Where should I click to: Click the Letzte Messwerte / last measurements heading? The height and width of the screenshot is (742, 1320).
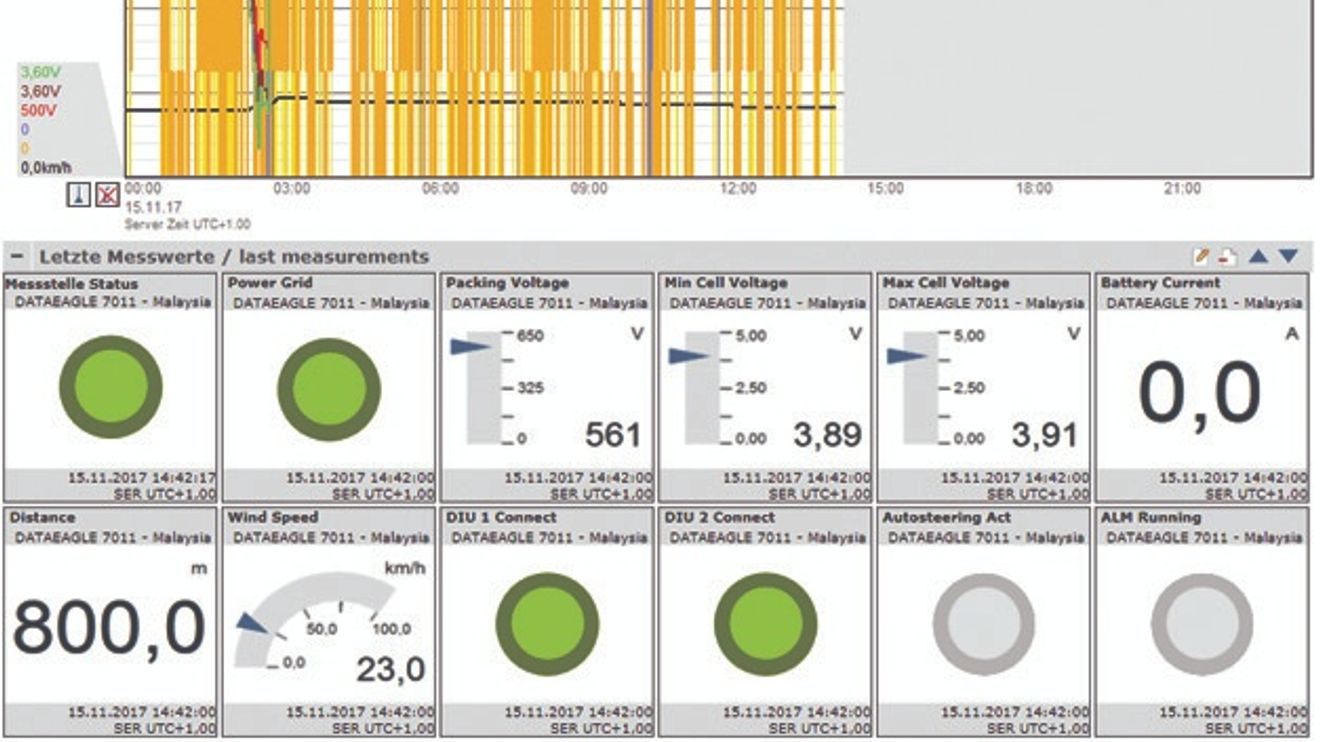pos(234,257)
